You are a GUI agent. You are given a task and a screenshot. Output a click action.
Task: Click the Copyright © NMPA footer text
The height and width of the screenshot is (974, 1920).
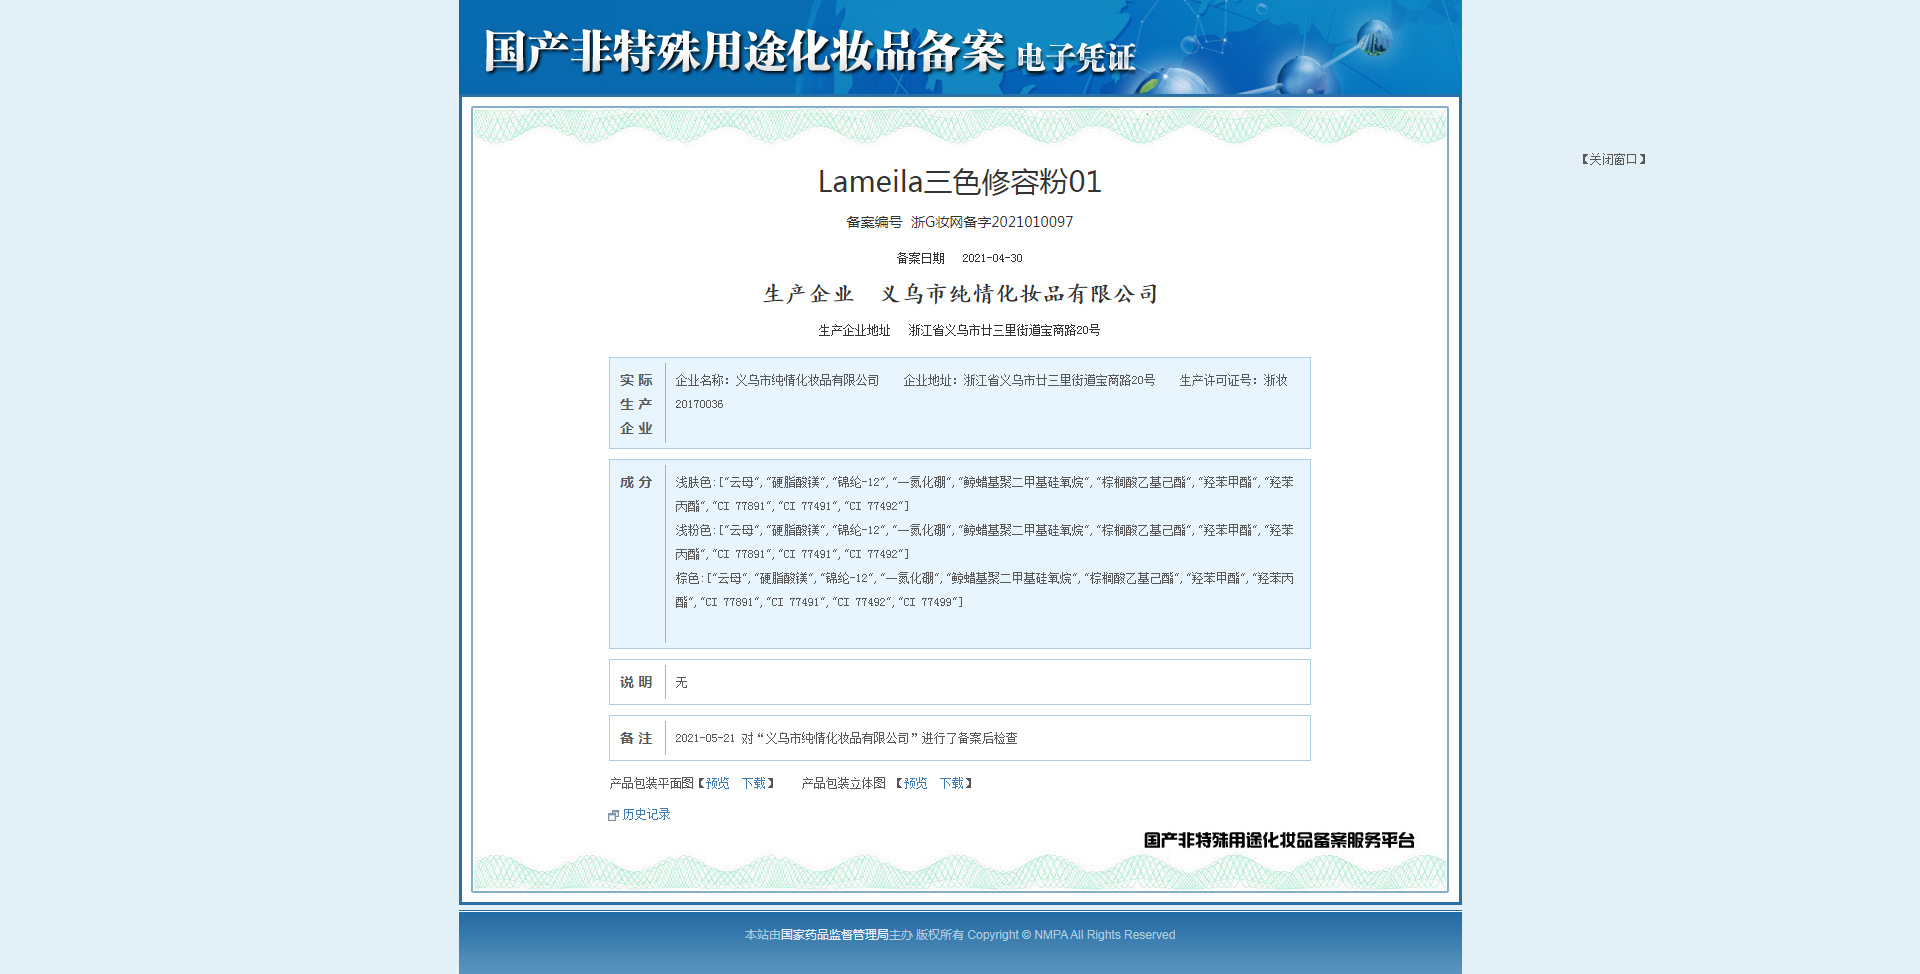coord(1071,935)
